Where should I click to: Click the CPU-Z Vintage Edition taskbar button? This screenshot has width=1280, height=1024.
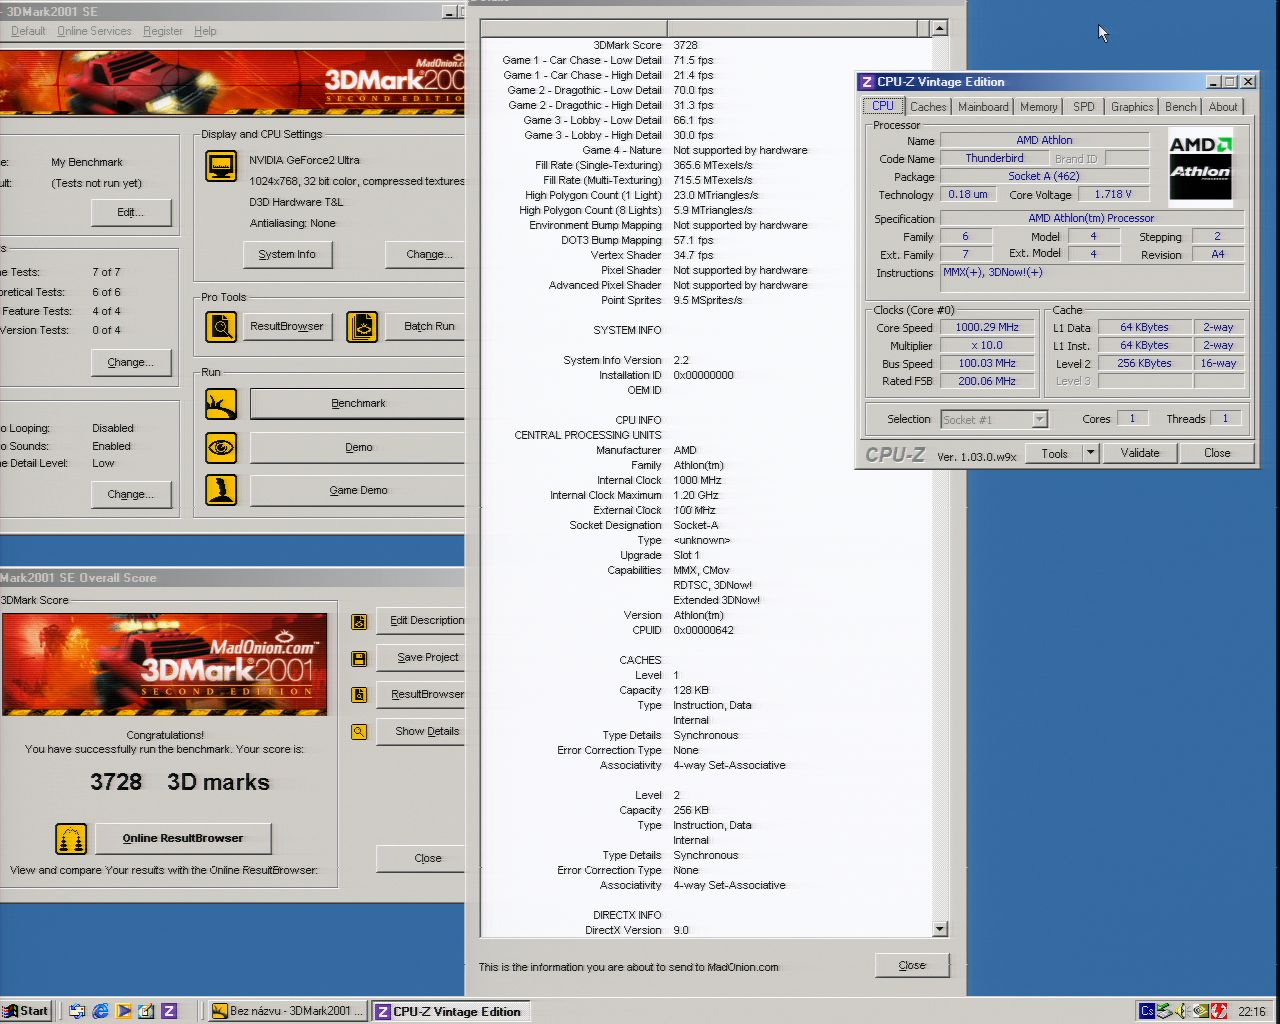pyautogui.click(x=450, y=1011)
